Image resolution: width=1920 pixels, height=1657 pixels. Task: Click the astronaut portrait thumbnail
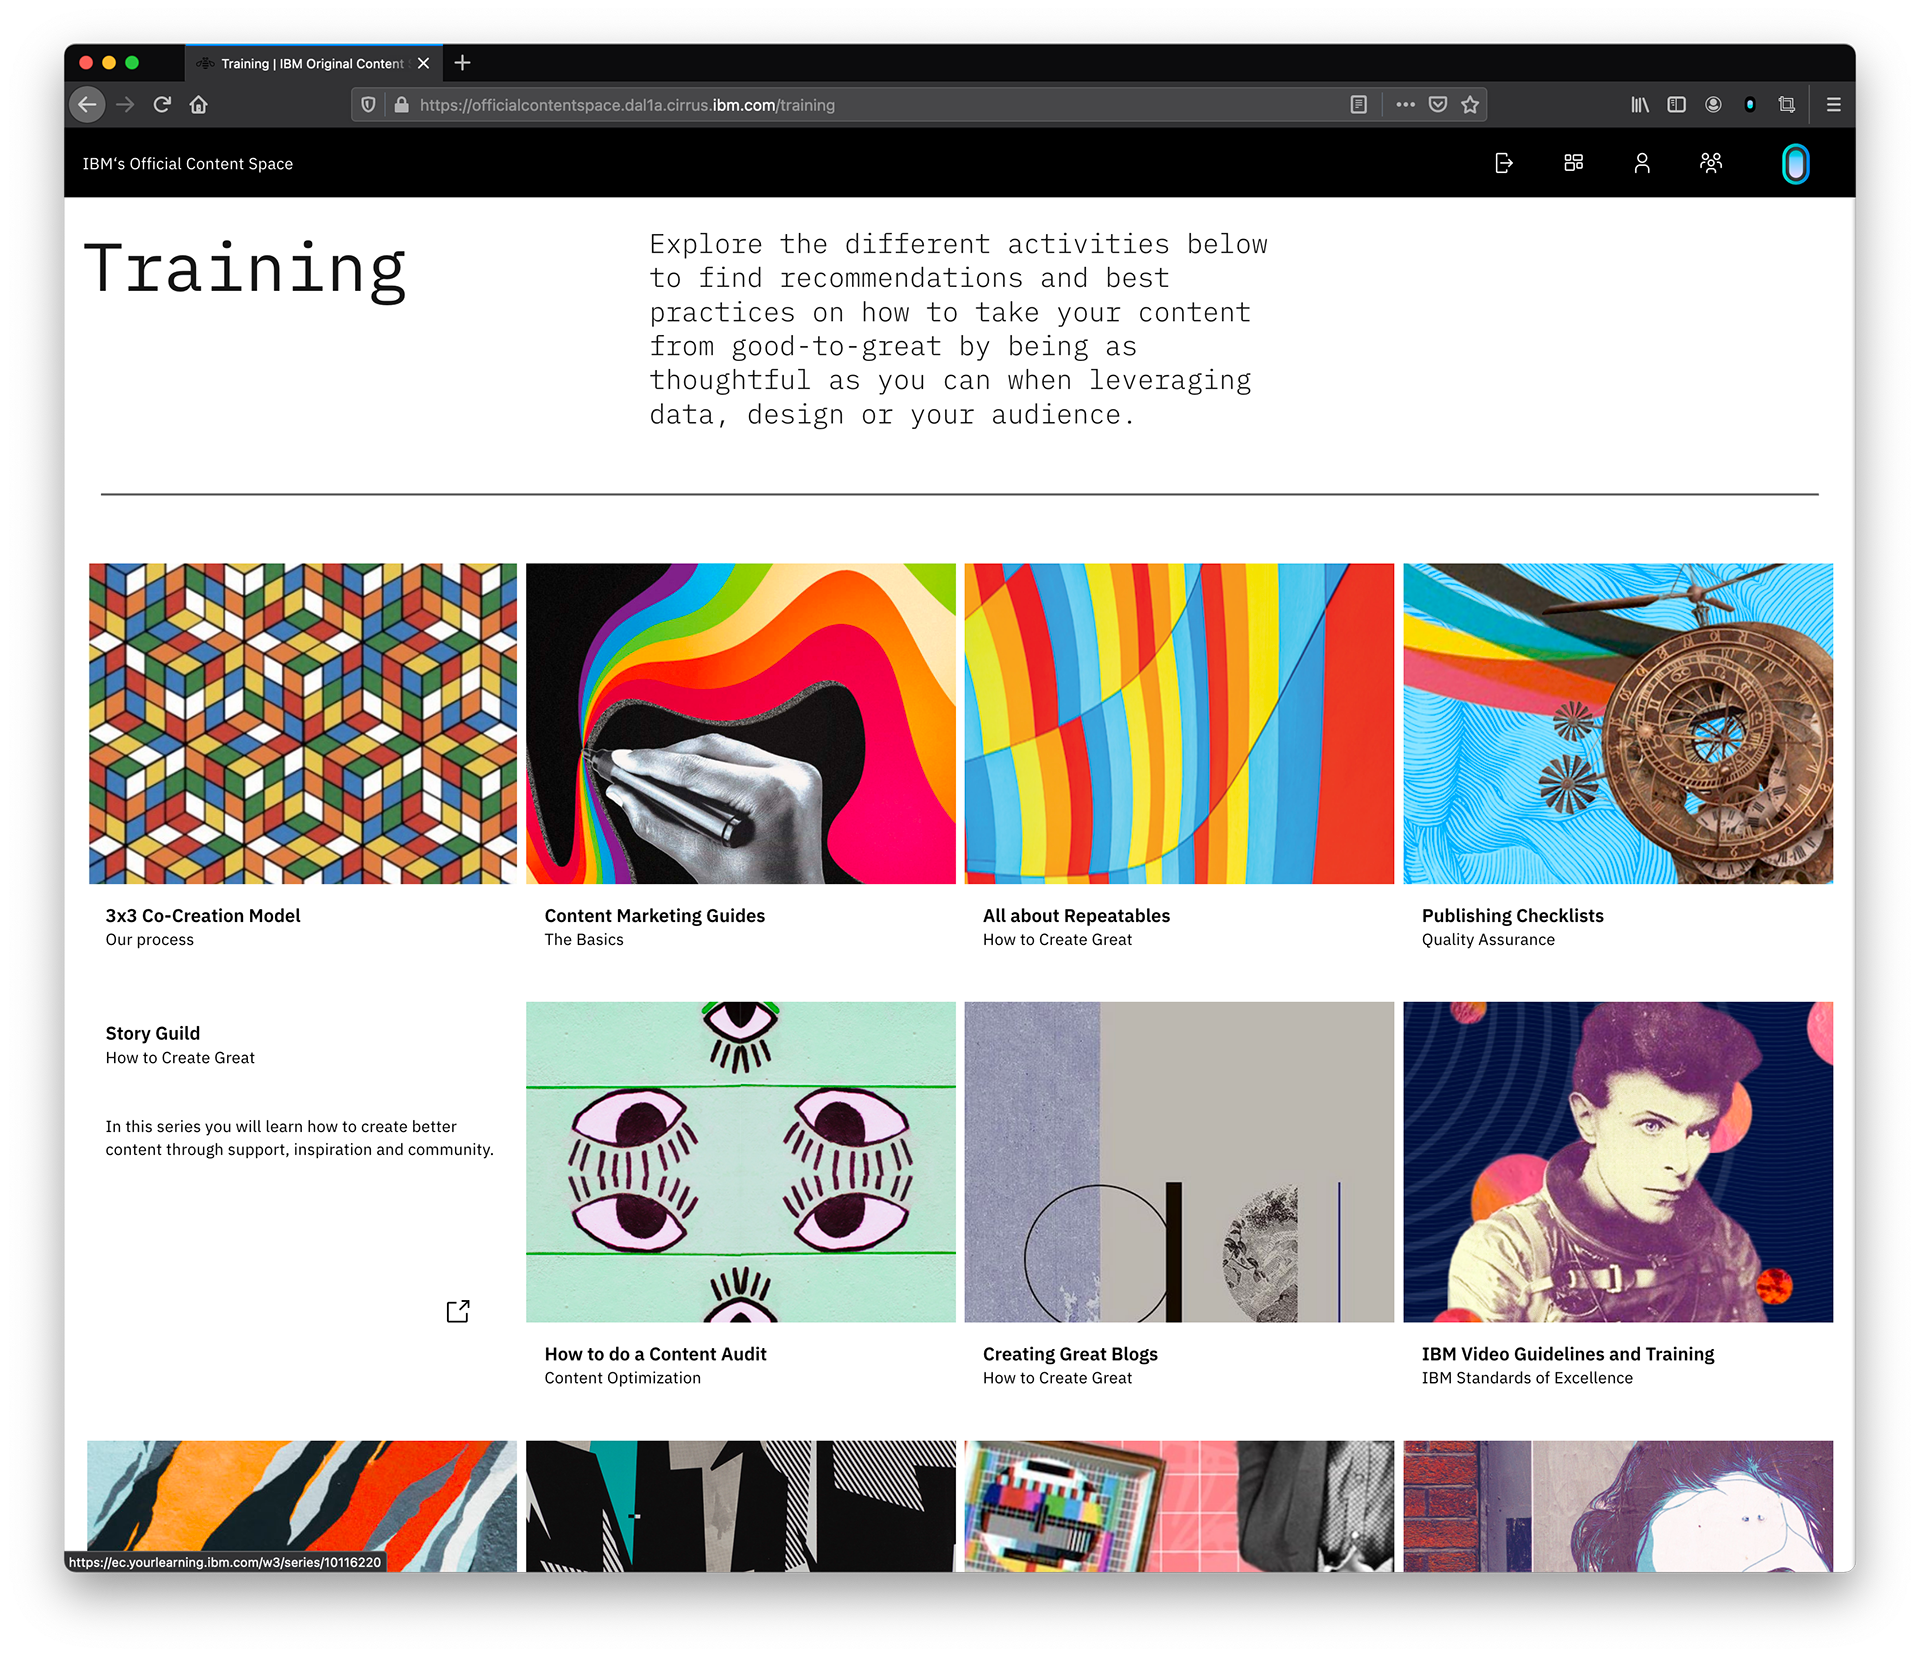click(x=1618, y=1162)
